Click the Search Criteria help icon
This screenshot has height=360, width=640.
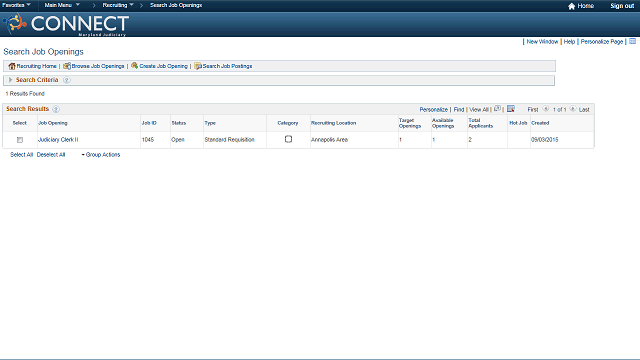click(67, 80)
